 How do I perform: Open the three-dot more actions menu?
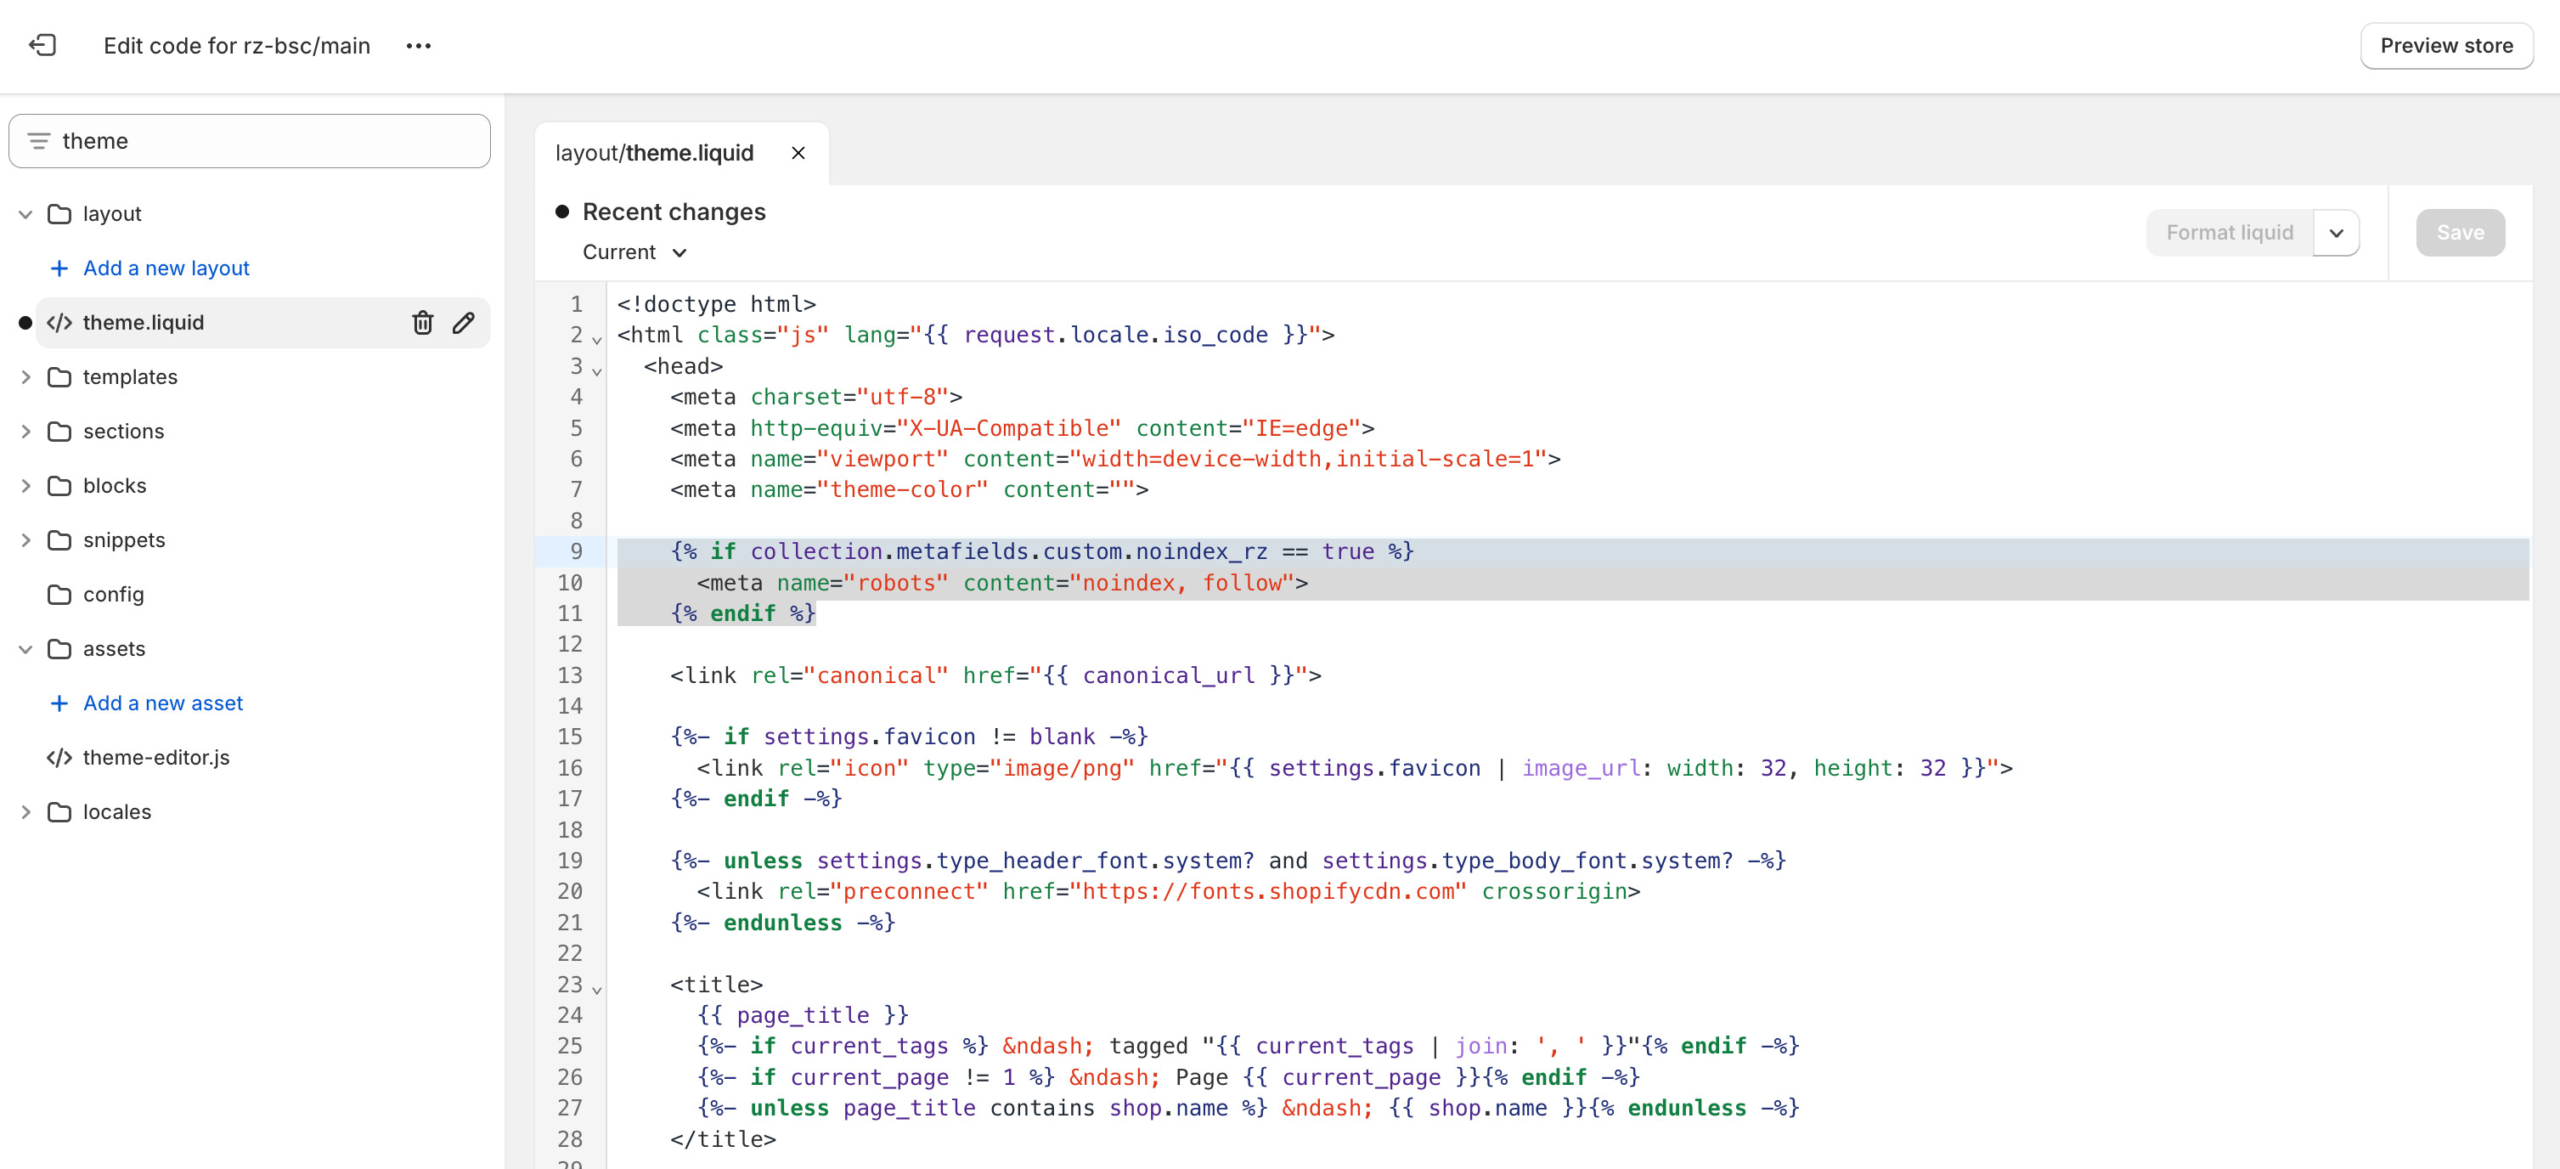pos(418,46)
